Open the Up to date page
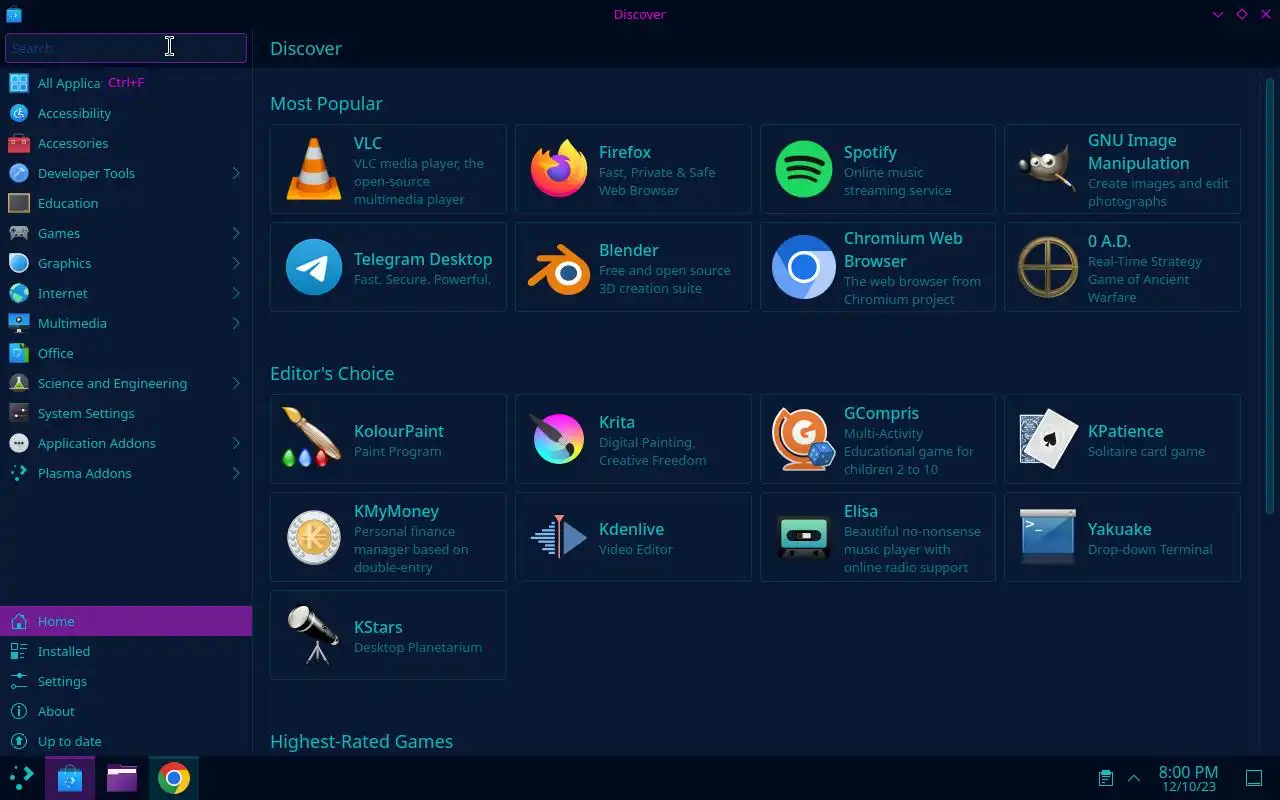Viewport: 1280px width, 800px height. [126, 741]
